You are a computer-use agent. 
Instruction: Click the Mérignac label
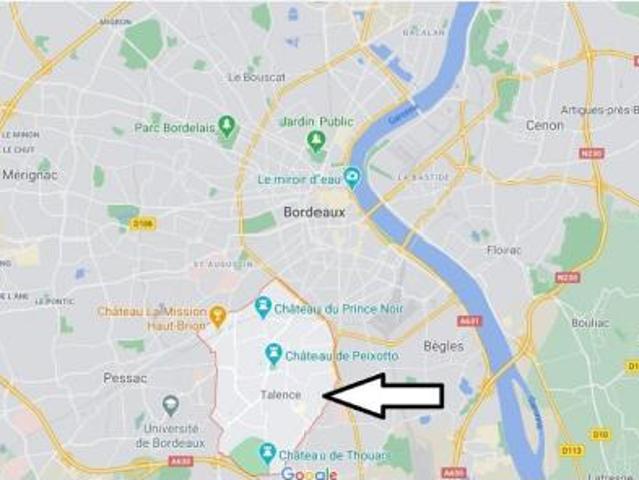pyautogui.click(x=30, y=176)
